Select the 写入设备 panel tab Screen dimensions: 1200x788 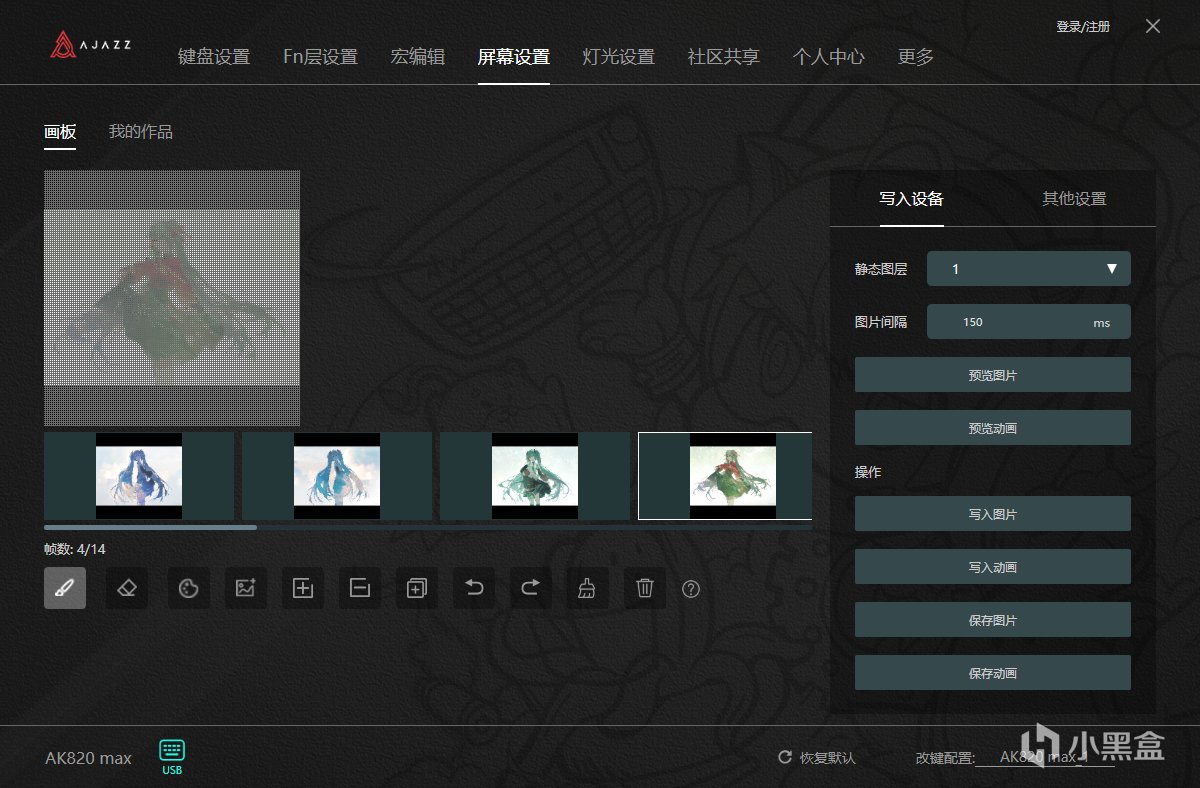(x=911, y=198)
